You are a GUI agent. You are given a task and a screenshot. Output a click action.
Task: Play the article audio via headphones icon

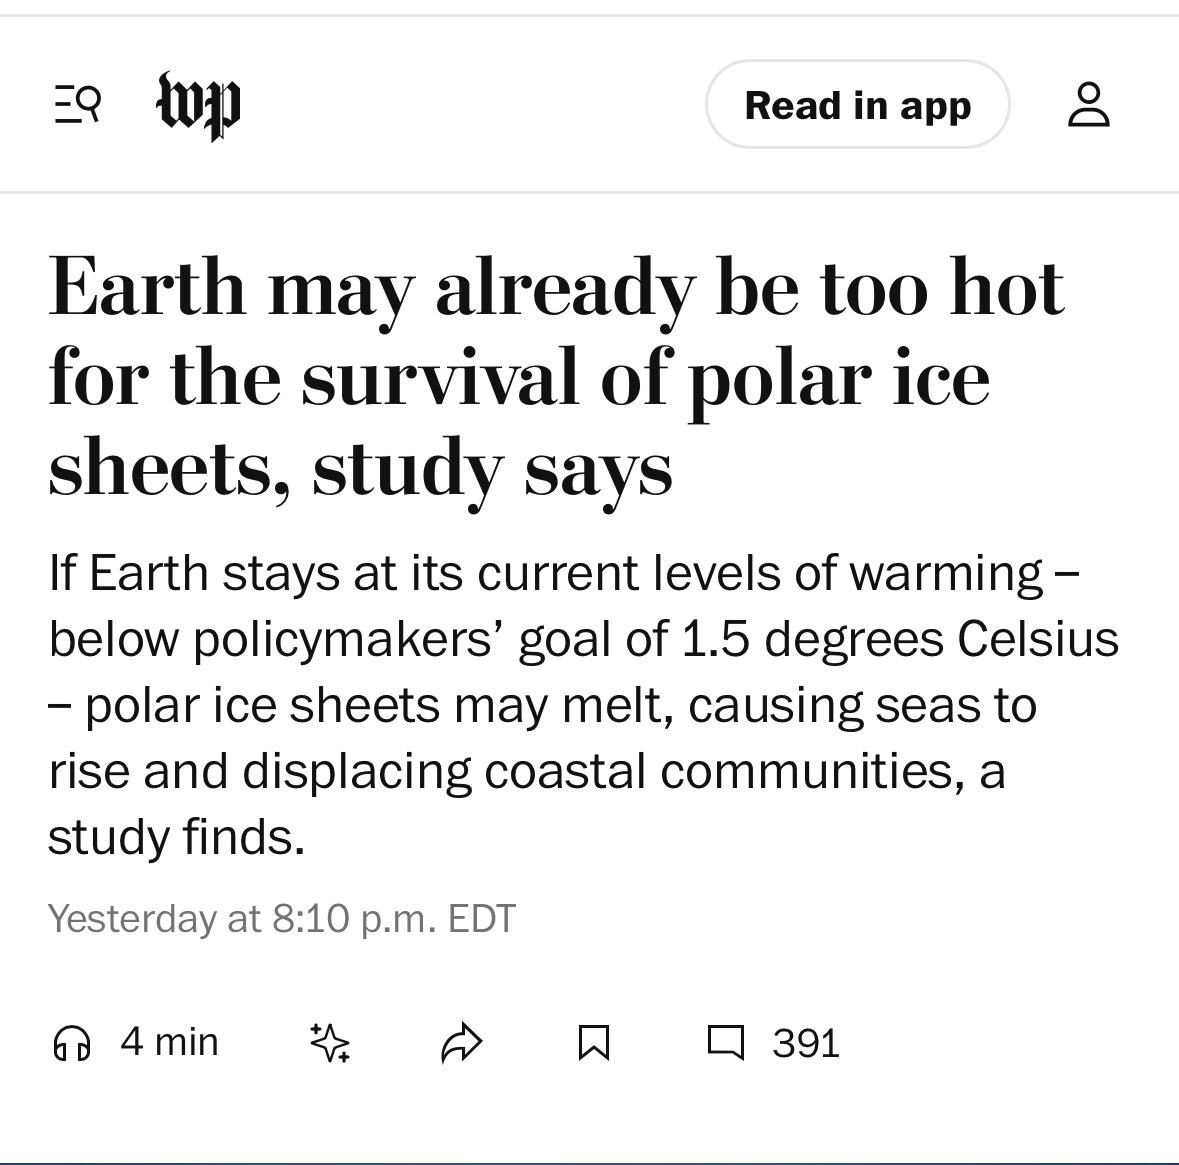(71, 1043)
